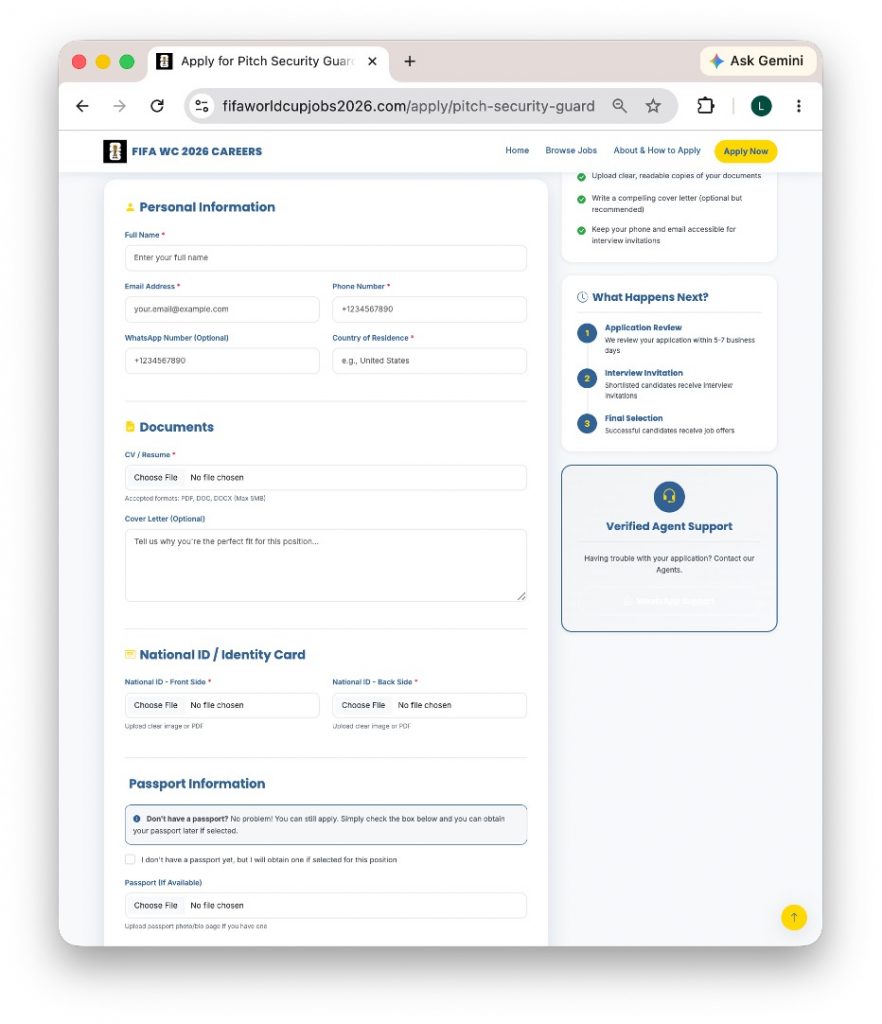This screenshot has height=1024, width=882.
Task: Click the scroll-to-top yellow arrow button
Action: click(x=794, y=917)
